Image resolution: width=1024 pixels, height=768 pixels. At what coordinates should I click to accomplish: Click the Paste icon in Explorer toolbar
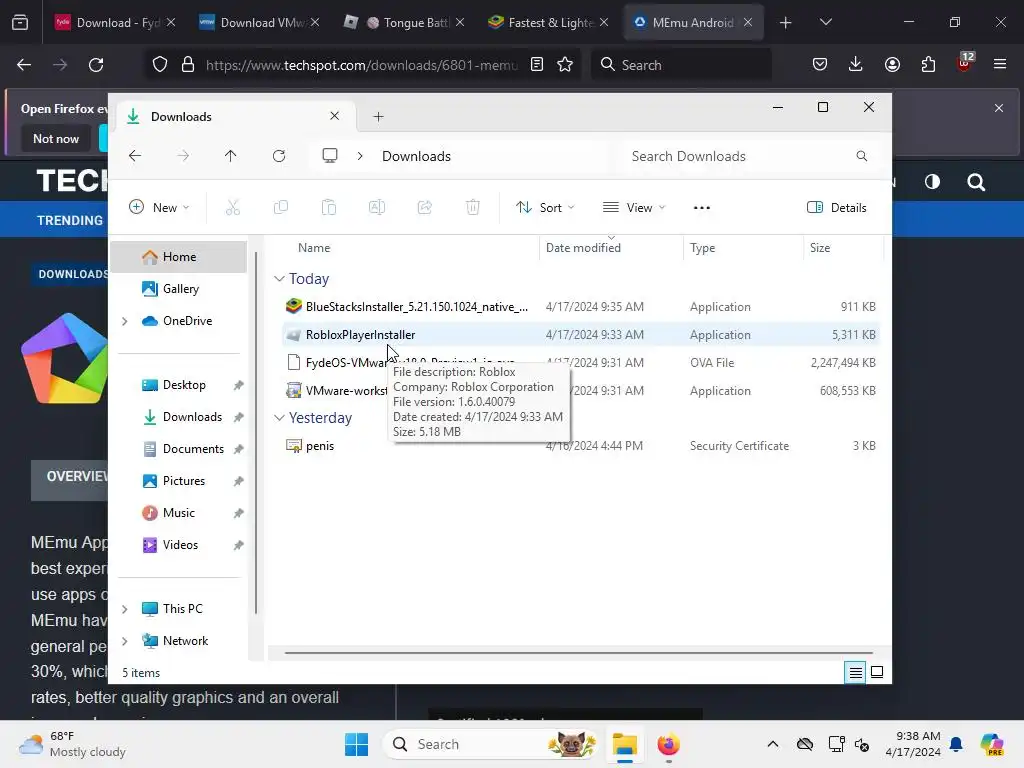(x=328, y=208)
